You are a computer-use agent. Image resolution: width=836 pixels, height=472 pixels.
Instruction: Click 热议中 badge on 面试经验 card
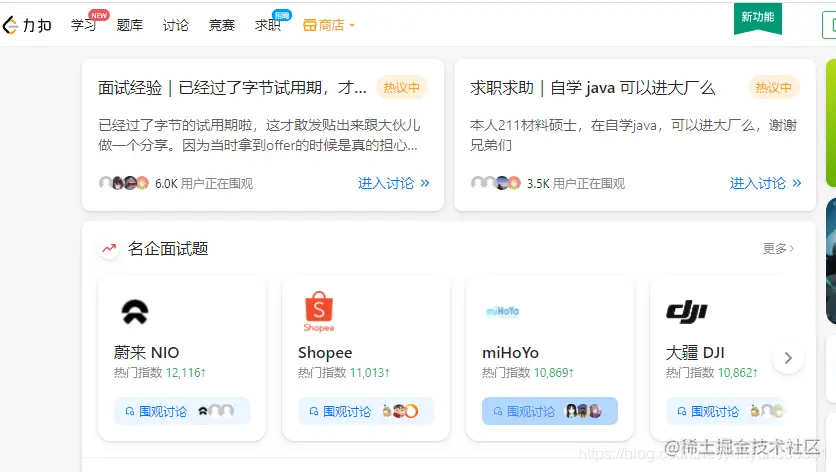[x=401, y=87]
